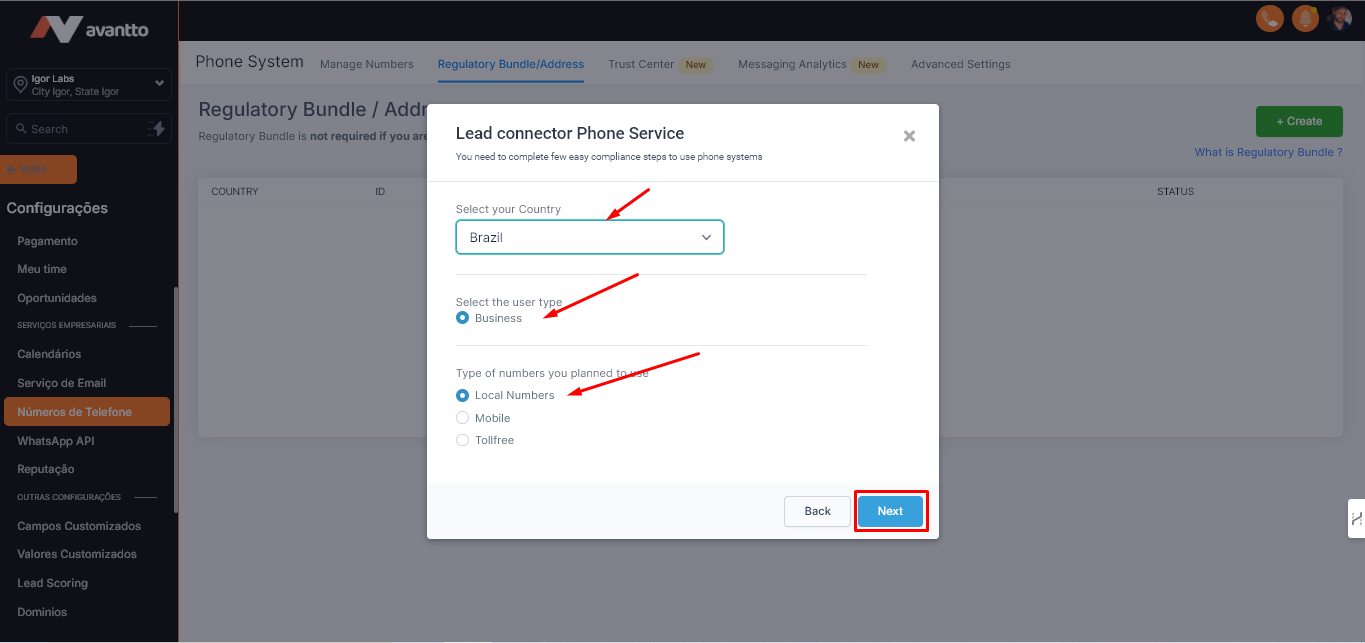The width and height of the screenshot is (1365, 643).
Task: Expand the Igor Labs account switcher
Action: pyautogui.click(x=159, y=84)
